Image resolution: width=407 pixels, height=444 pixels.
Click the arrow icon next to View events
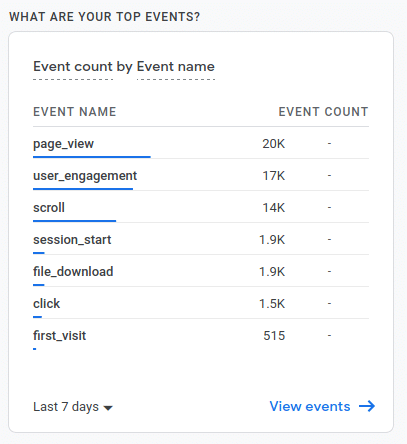(367, 406)
